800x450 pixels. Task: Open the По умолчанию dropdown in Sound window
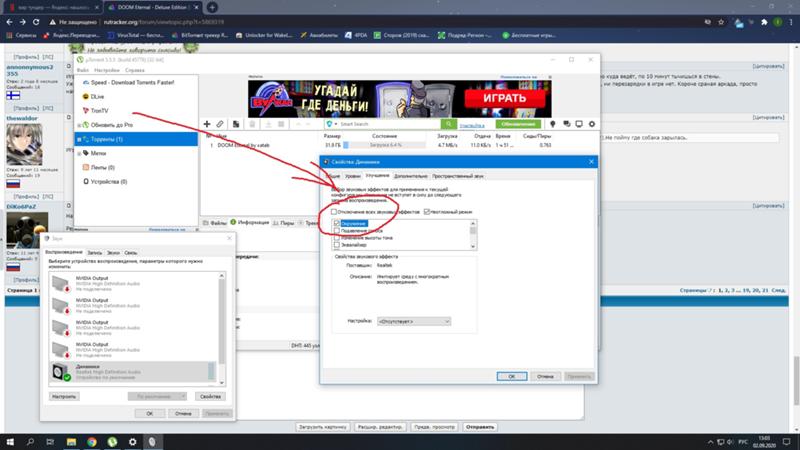pyautogui.click(x=157, y=396)
